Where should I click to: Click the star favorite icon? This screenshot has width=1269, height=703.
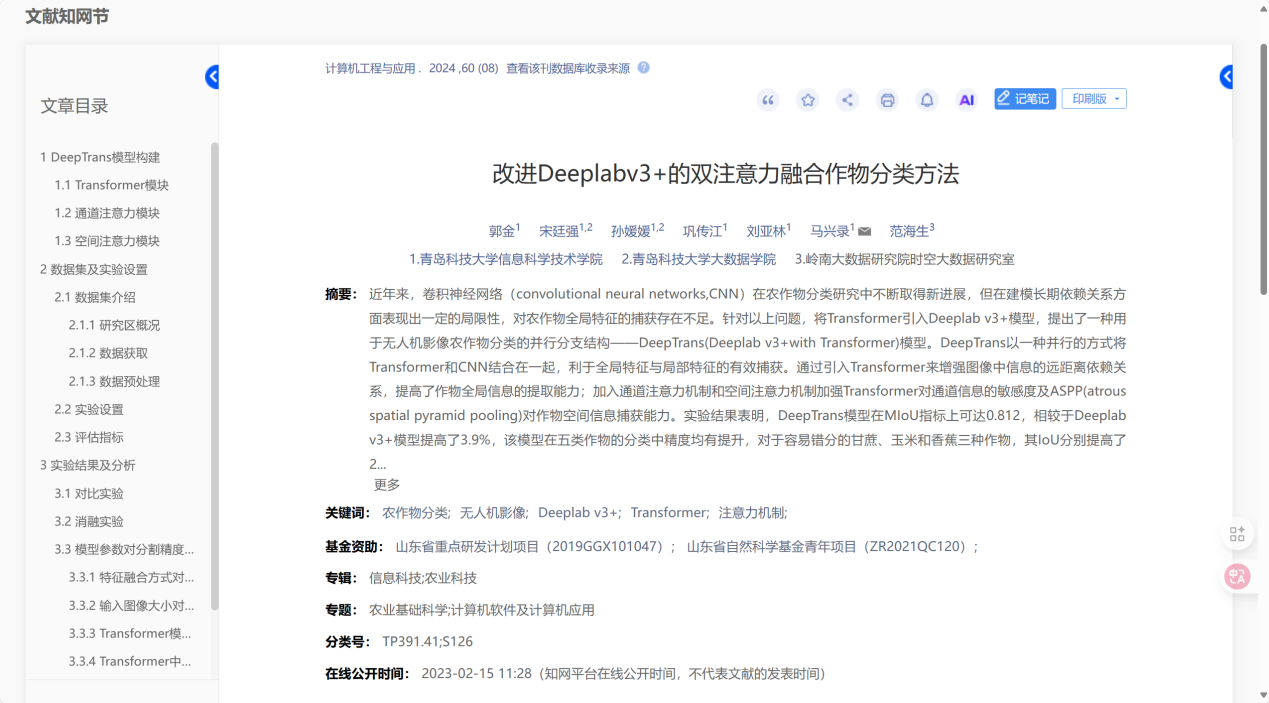click(807, 100)
